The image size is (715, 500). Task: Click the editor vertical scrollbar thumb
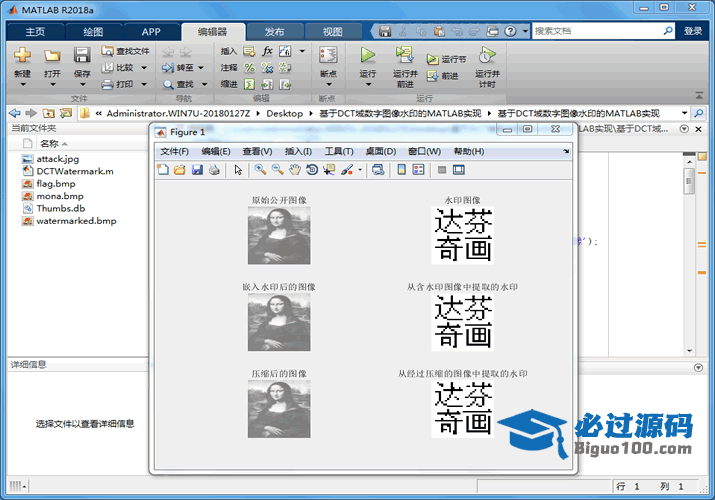(689, 181)
